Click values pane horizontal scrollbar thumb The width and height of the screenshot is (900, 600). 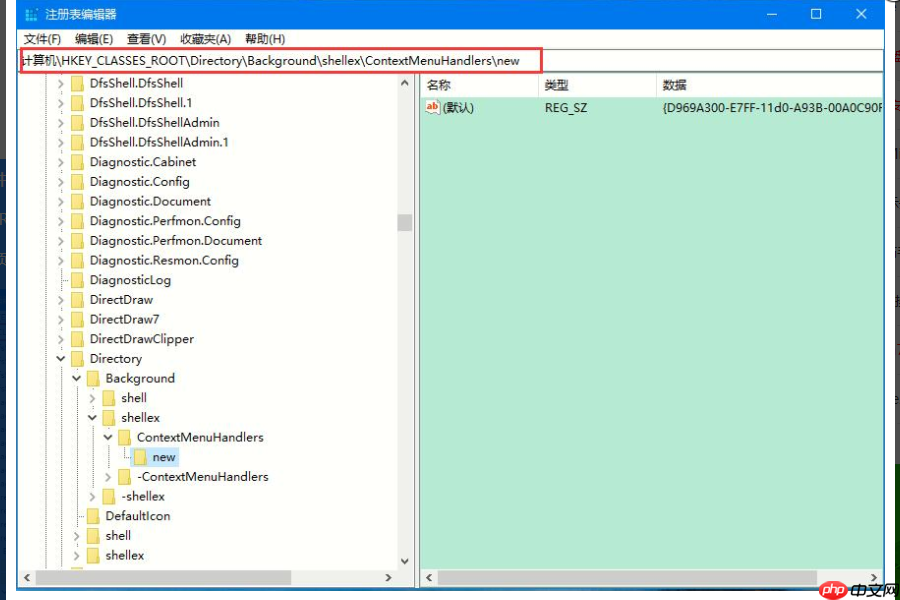tap(627, 578)
